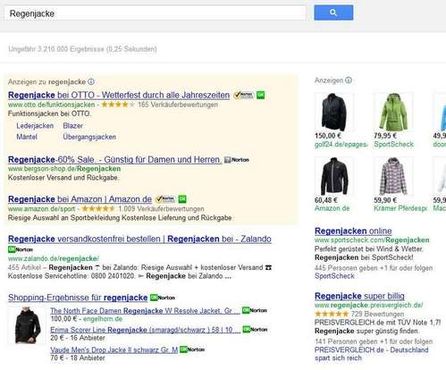The height and width of the screenshot is (370, 446).
Task: Open Mäntel sitelink
Action: coord(27,137)
